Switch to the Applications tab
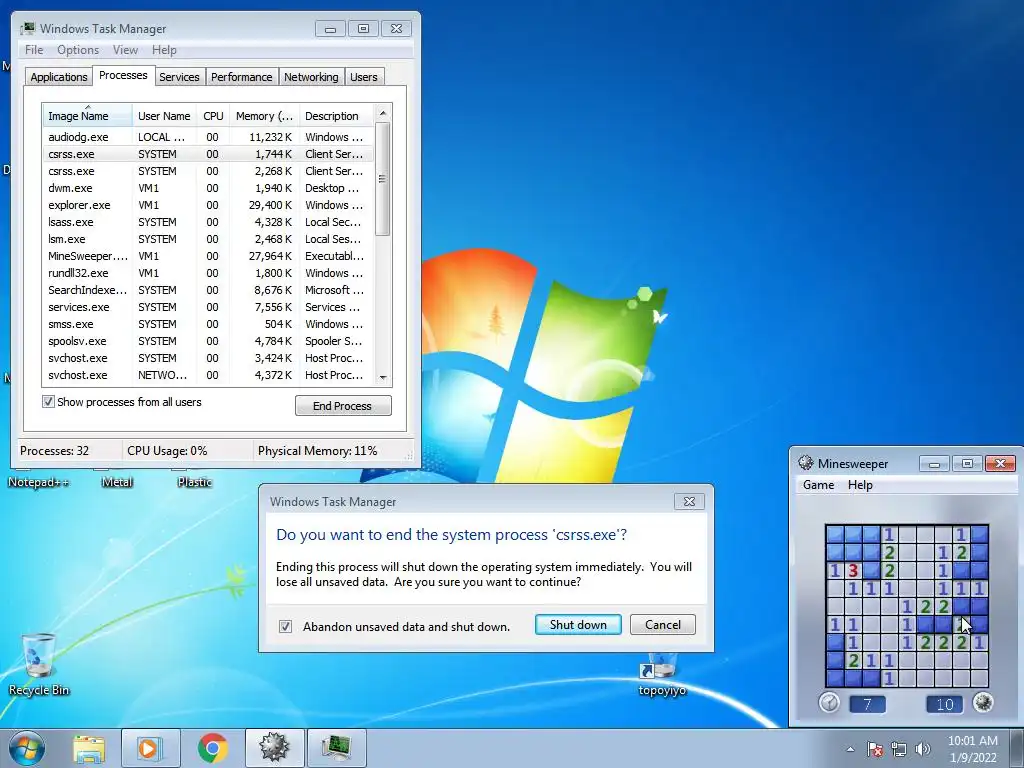Viewport: 1024px width, 768px height. (59, 77)
